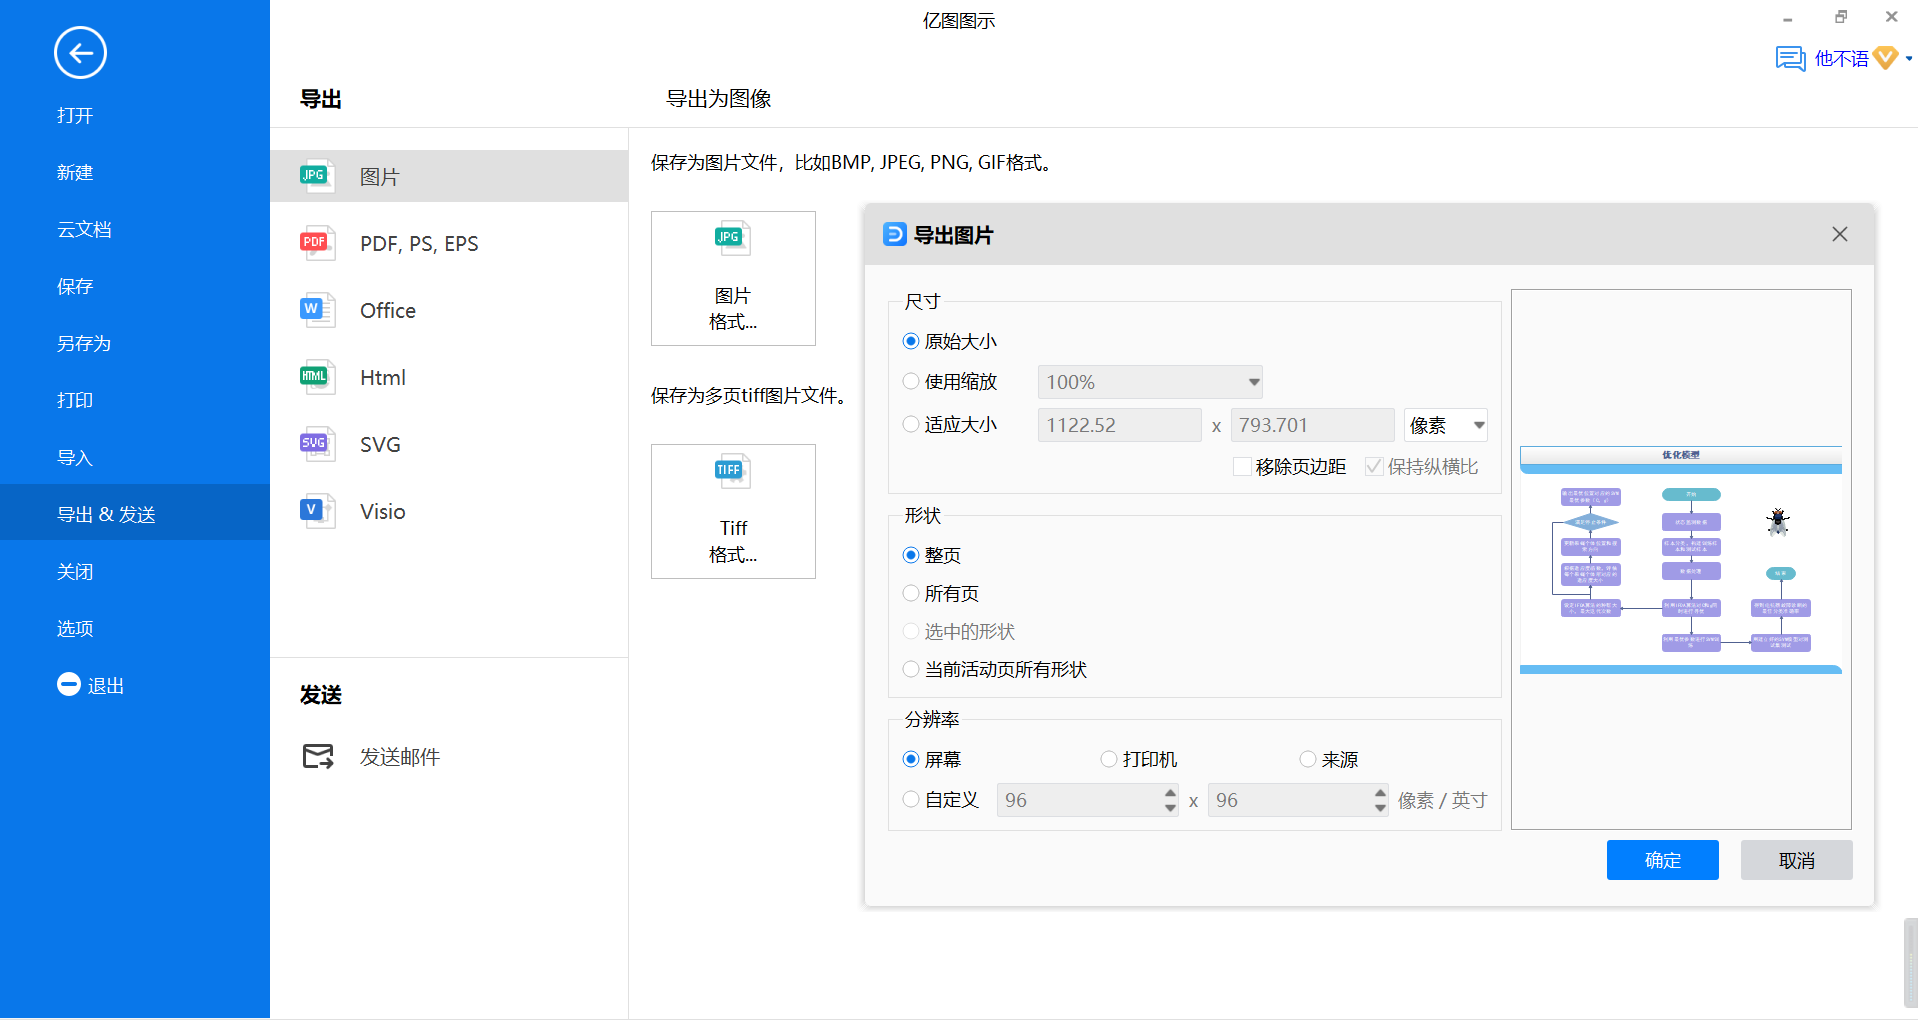Click the SVG file icon

click(x=317, y=444)
